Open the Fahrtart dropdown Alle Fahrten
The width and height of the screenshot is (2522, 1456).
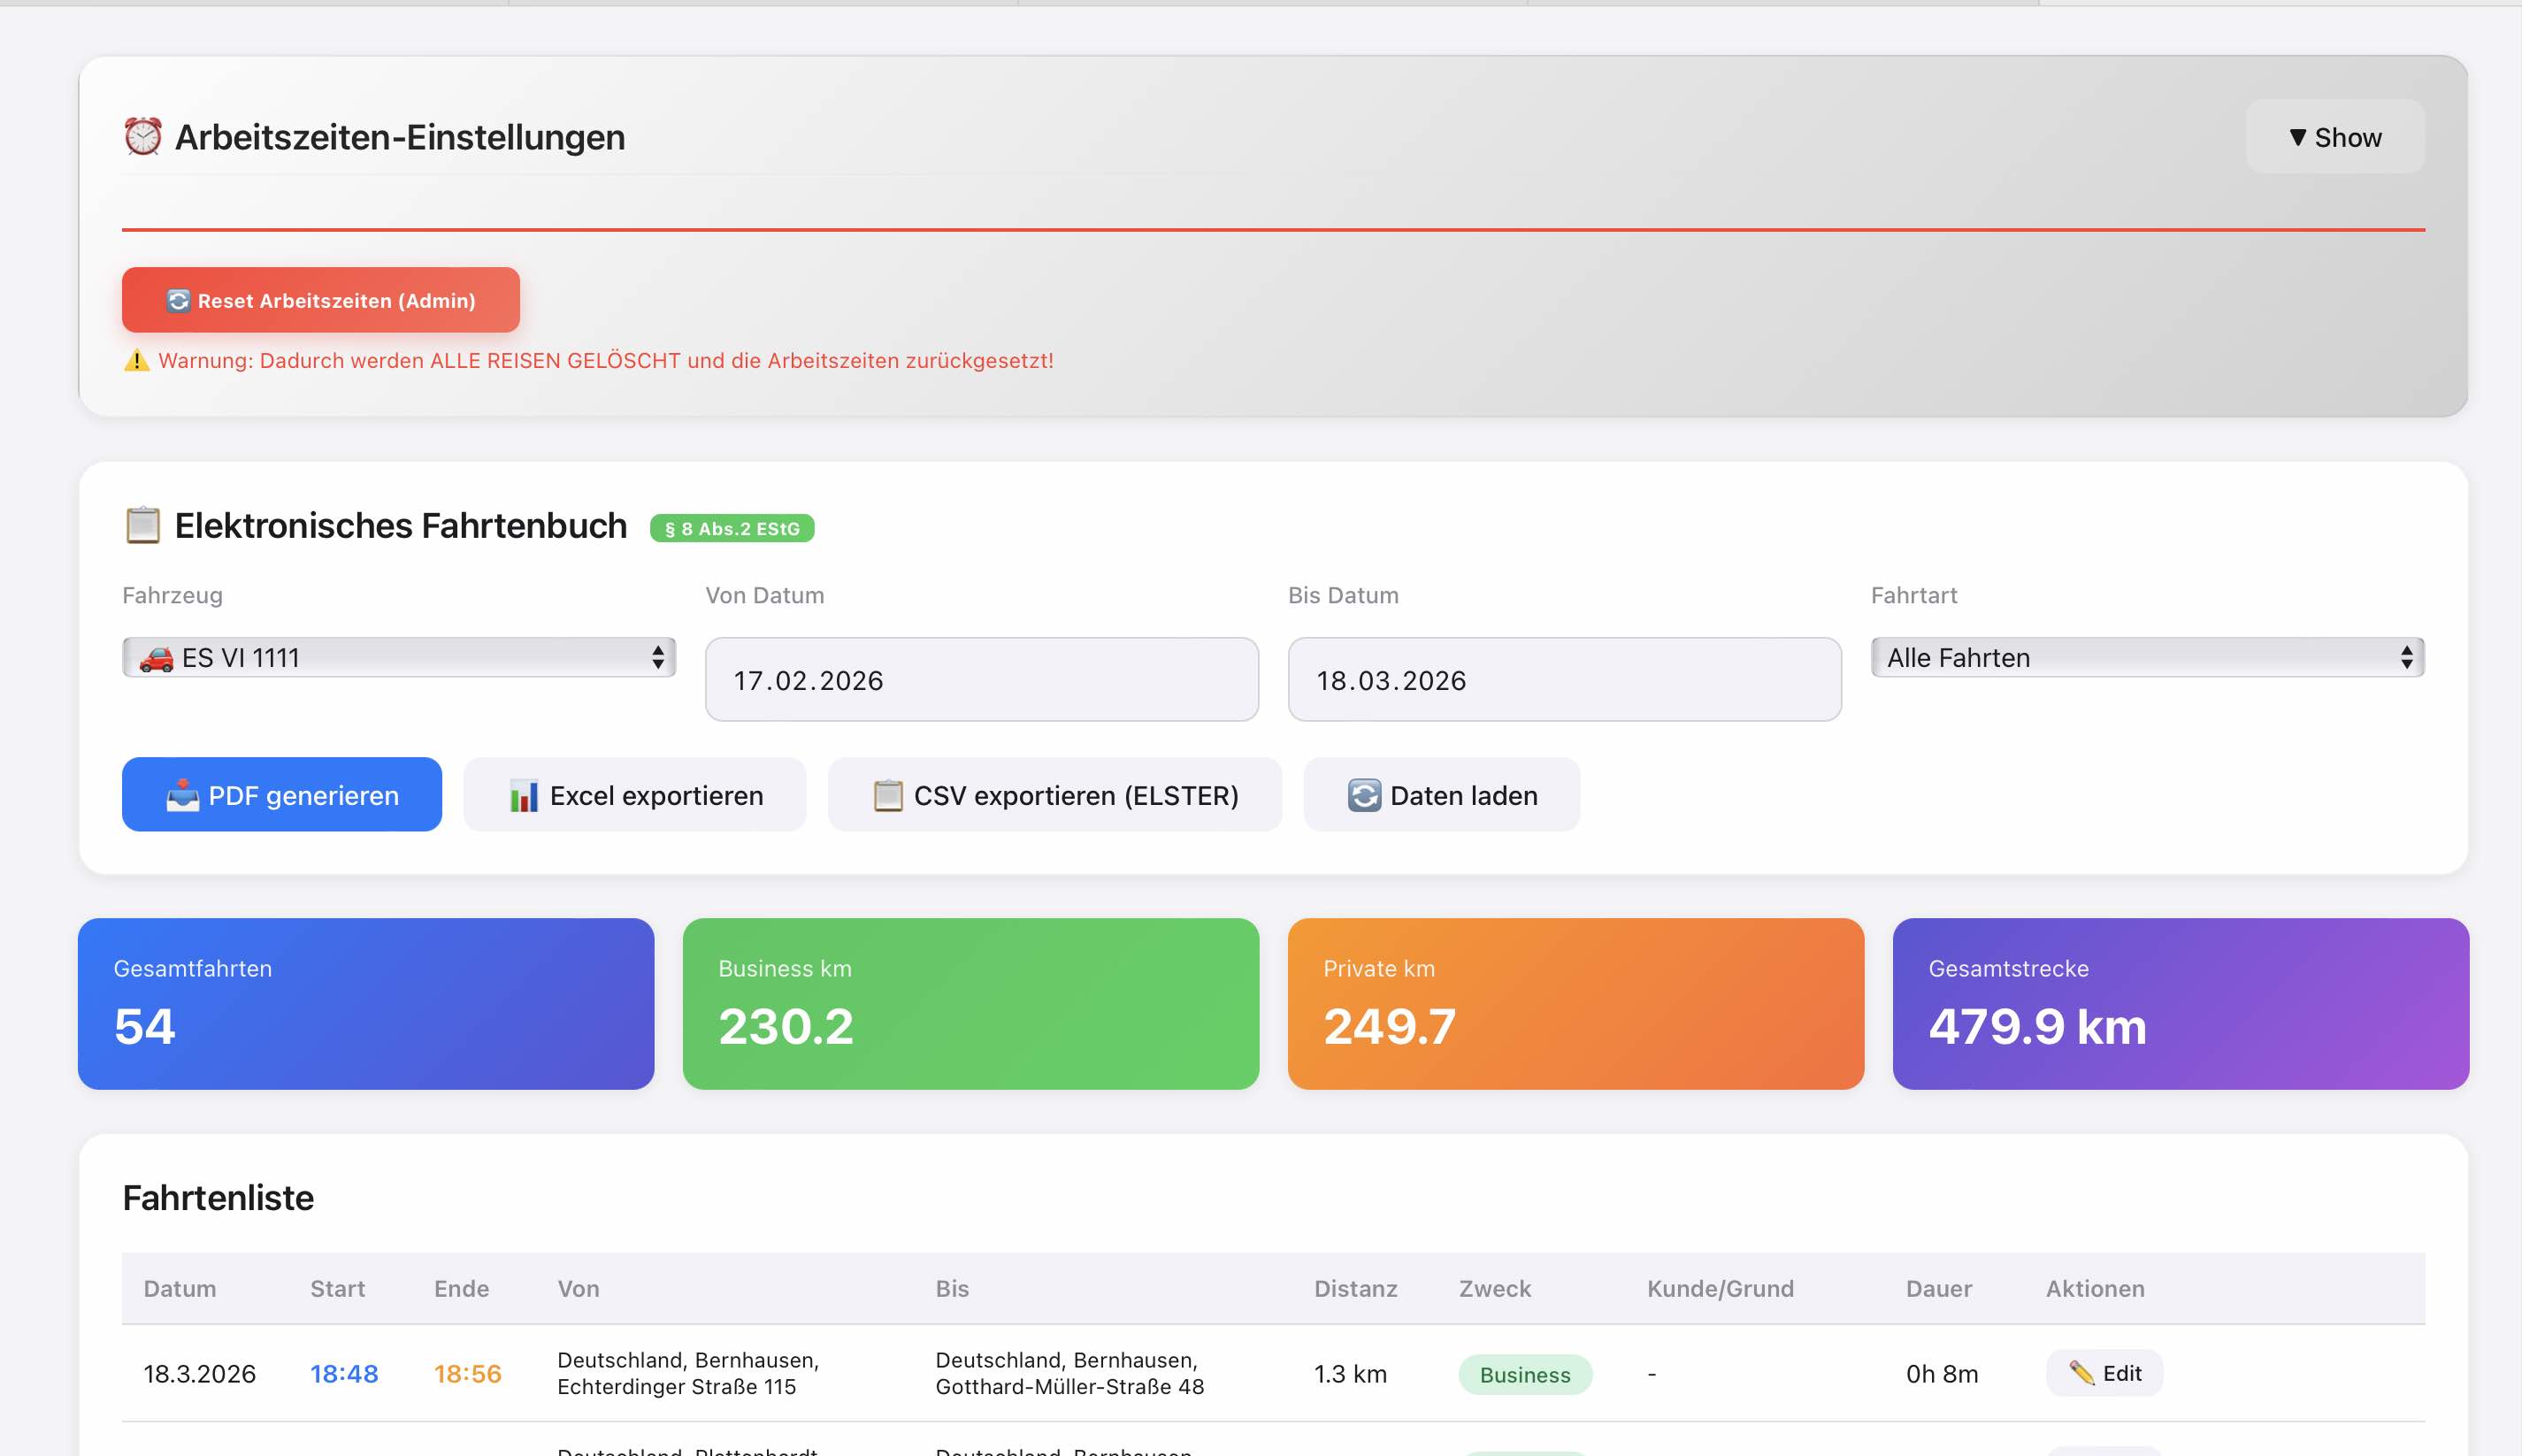[x=2147, y=658]
